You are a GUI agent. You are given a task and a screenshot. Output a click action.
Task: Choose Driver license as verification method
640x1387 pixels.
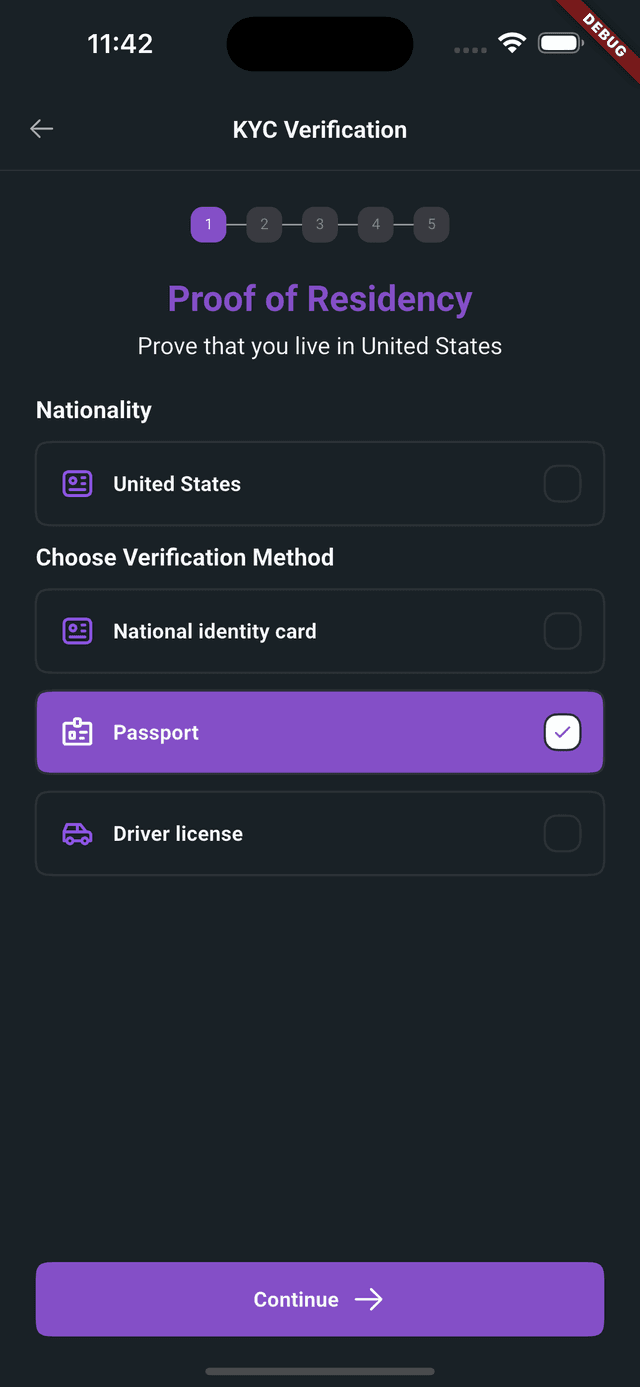(x=320, y=834)
